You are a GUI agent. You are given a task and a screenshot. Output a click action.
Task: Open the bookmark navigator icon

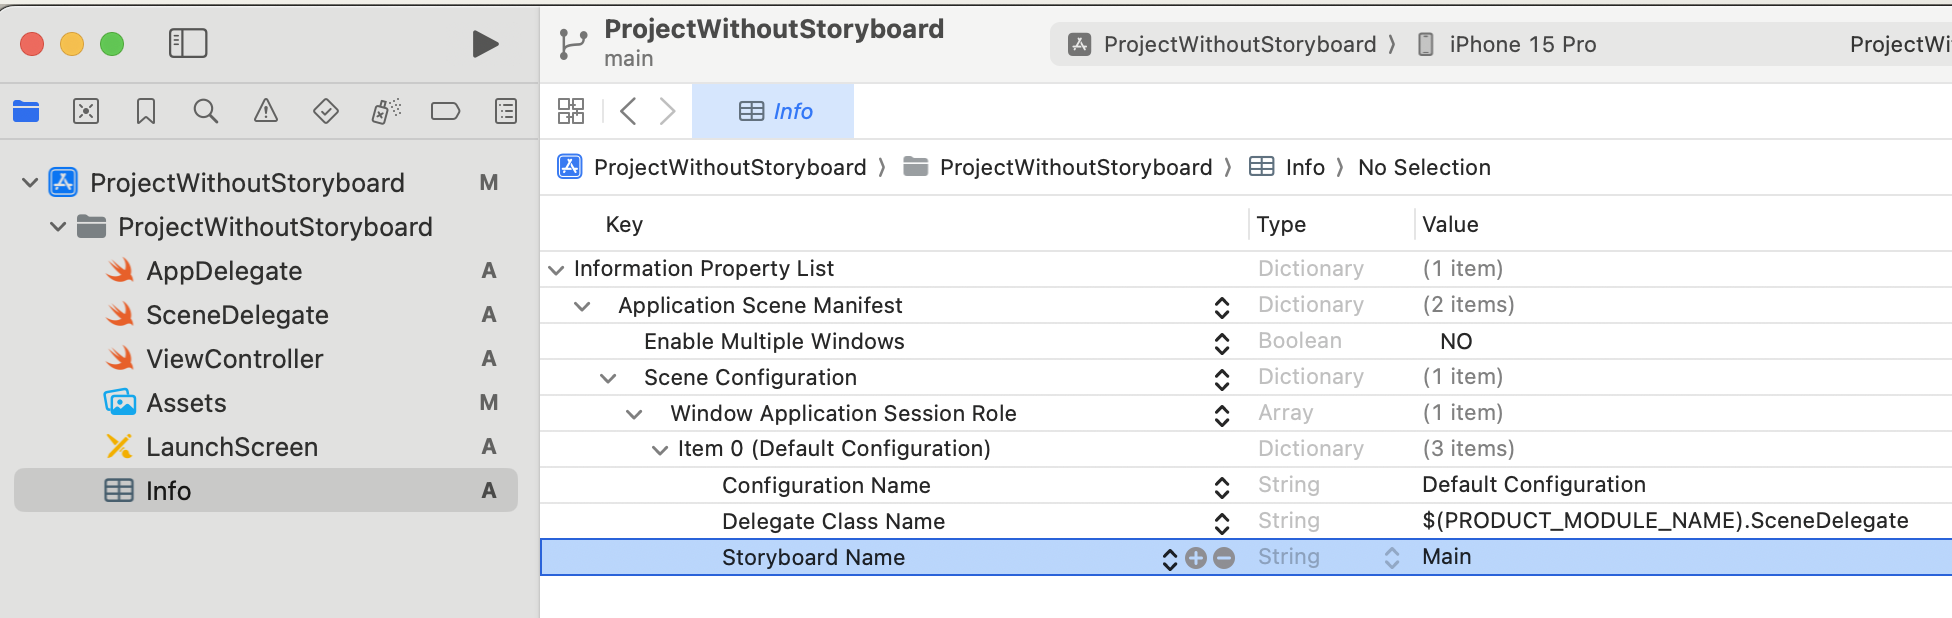coord(146,111)
